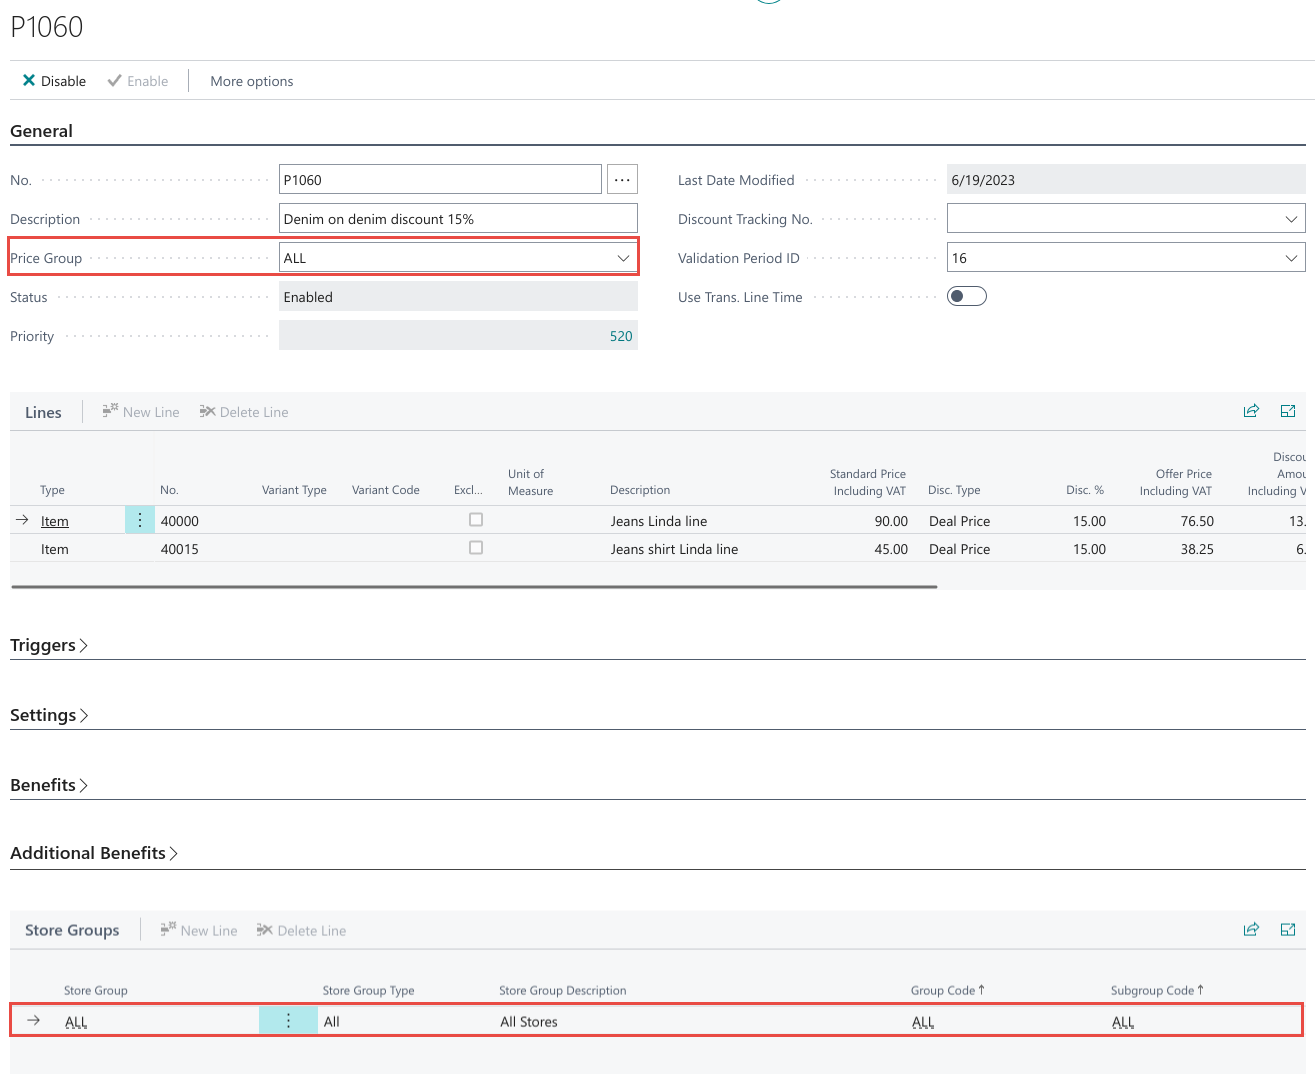
Task: Click the horizontal scrollbar under Lines table
Action: pyautogui.click(x=474, y=587)
